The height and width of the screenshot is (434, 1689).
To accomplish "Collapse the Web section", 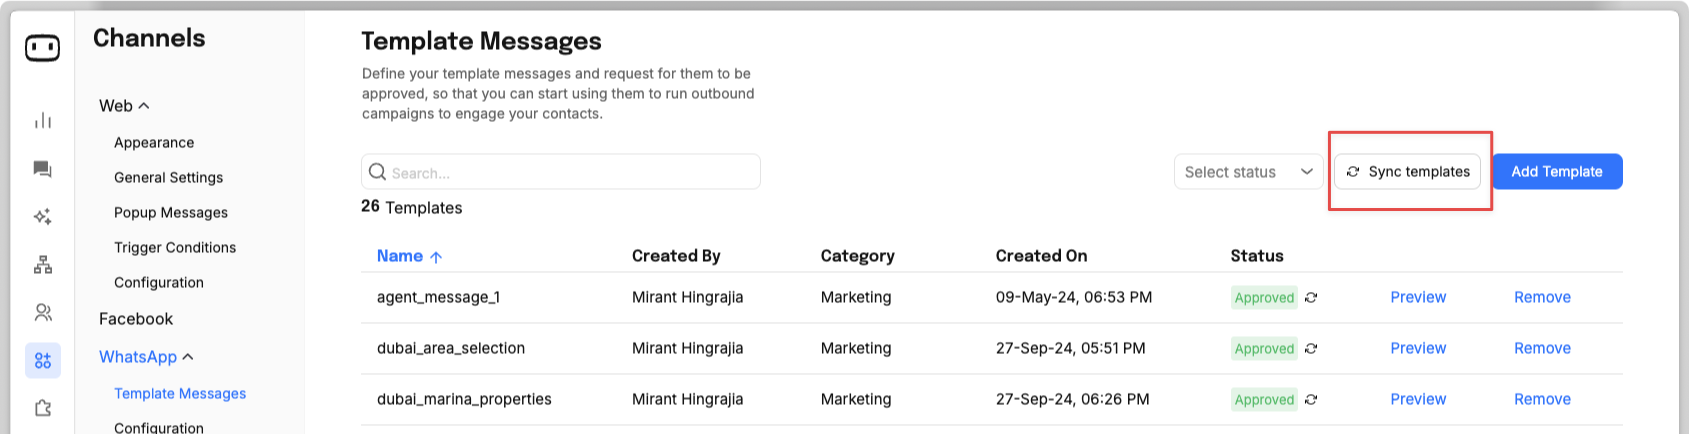I will [x=124, y=106].
